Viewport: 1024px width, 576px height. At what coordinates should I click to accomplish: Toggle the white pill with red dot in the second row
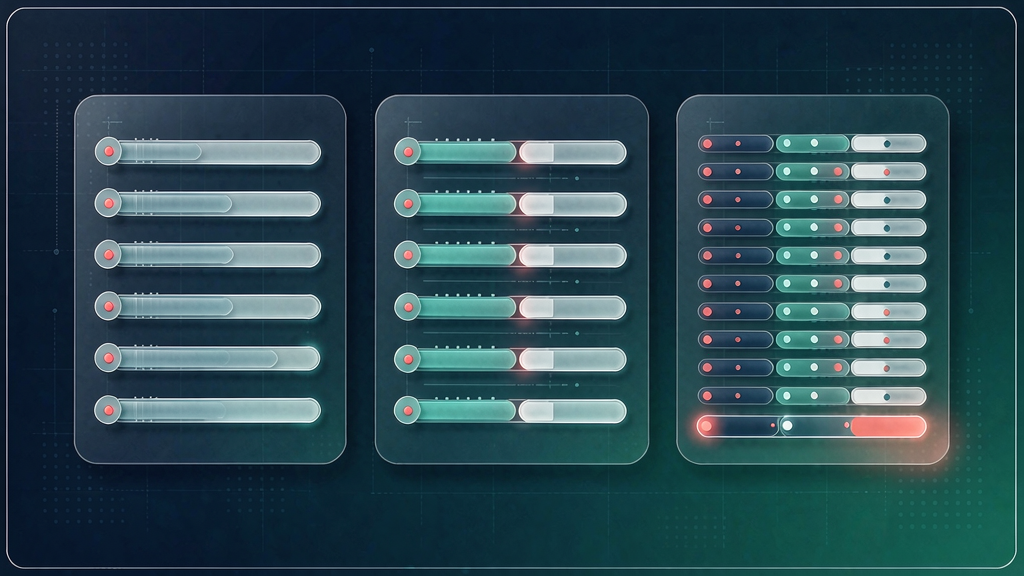[x=888, y=172]
